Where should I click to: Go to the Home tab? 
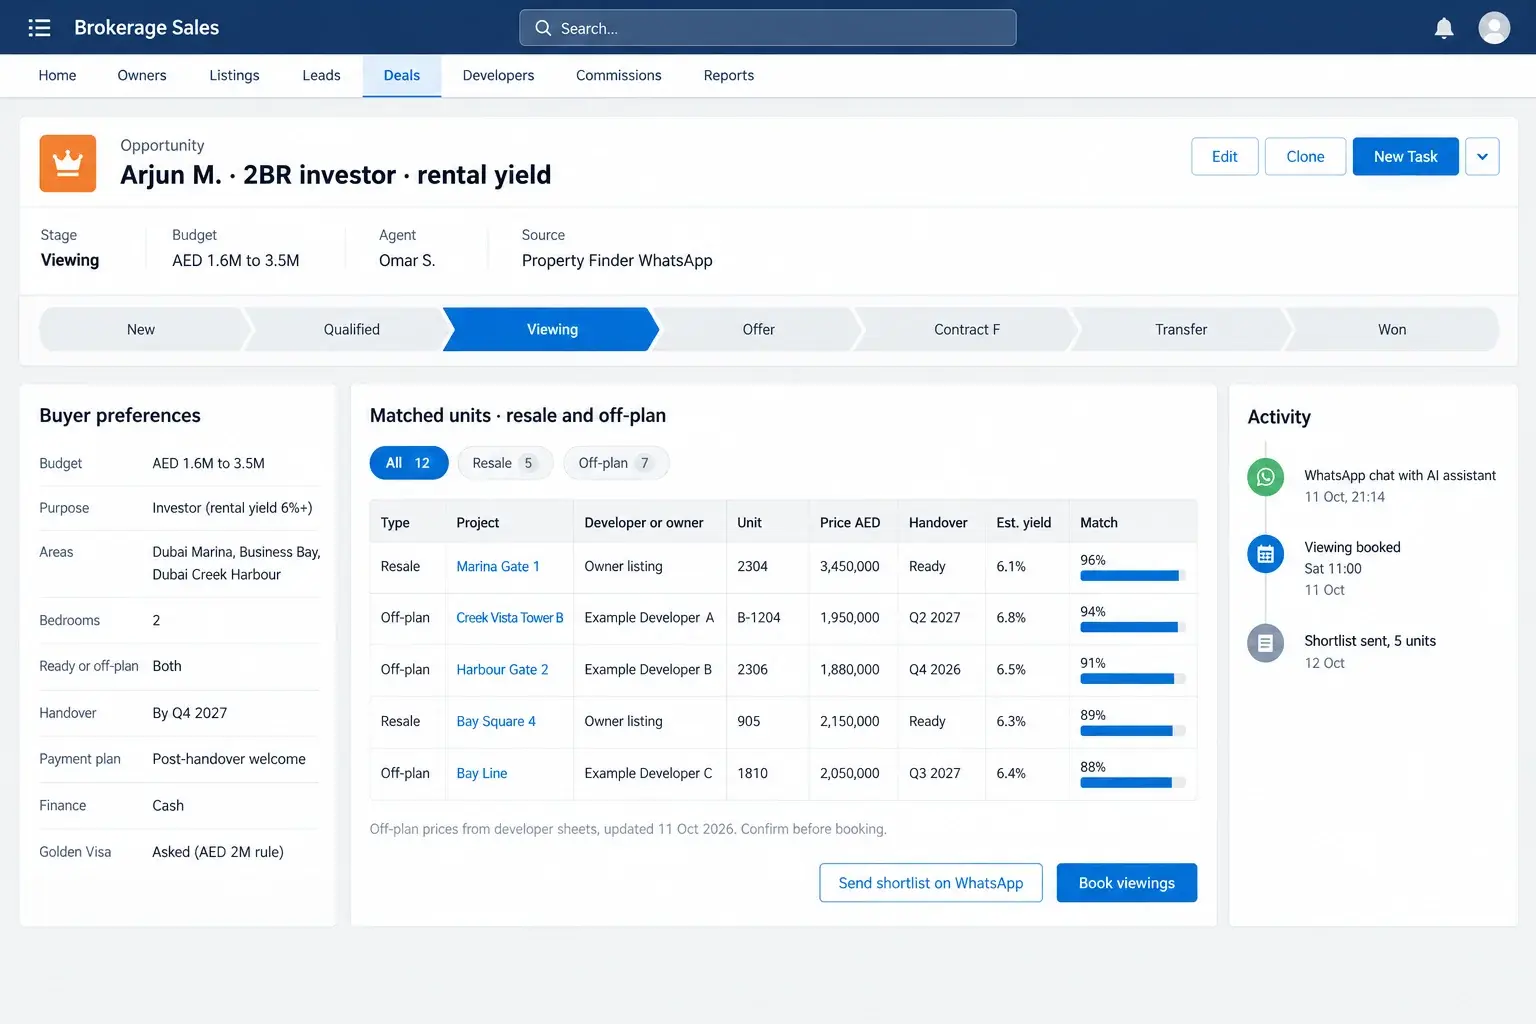coord(57,75)
